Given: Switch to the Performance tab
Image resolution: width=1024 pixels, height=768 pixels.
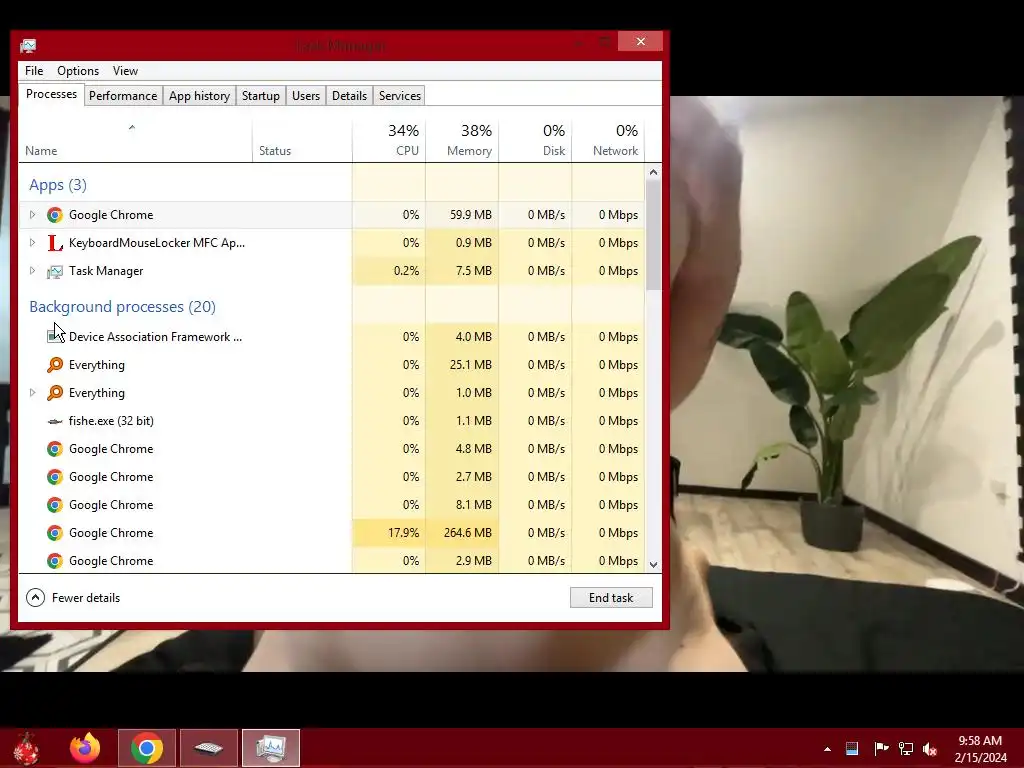Looking at the screenshot, I should coord(123,95).
